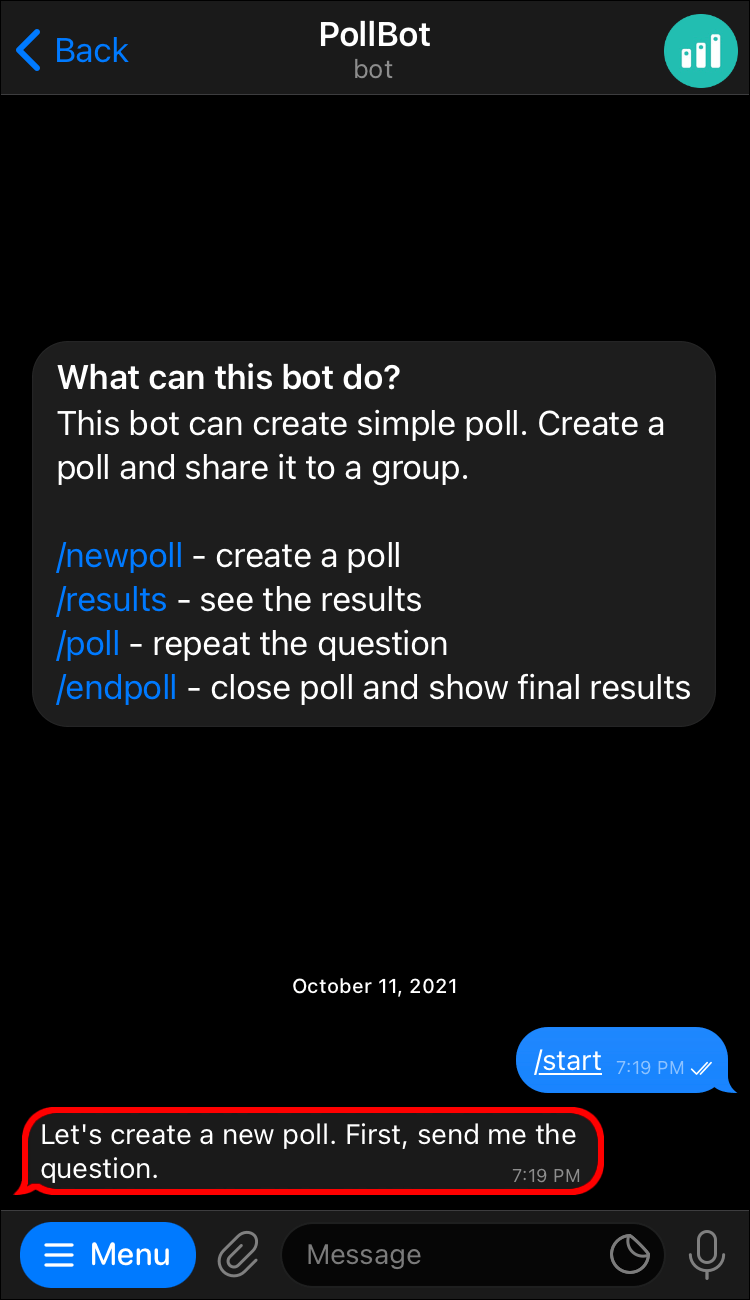Tap the /endpoll command link

pos(117,687)
